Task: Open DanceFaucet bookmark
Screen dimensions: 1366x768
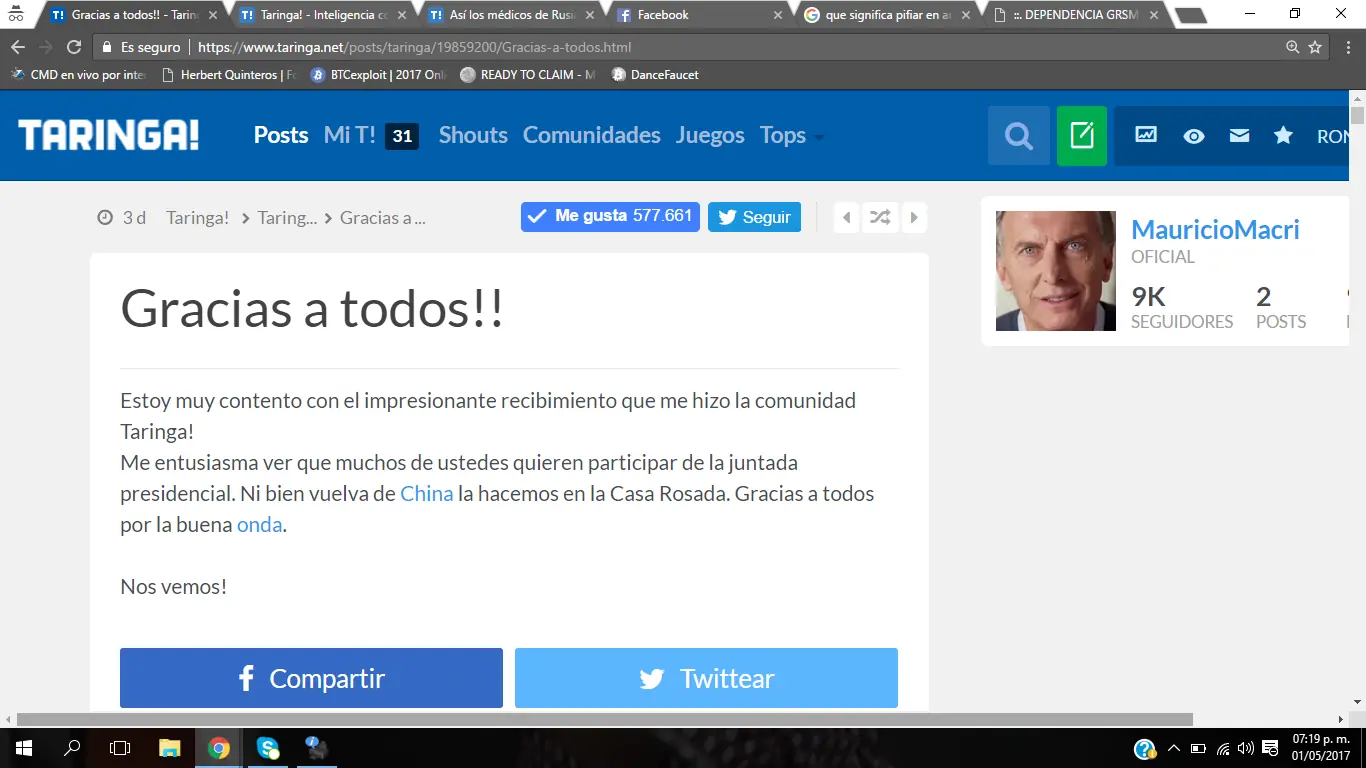Action: coord(655,75)
